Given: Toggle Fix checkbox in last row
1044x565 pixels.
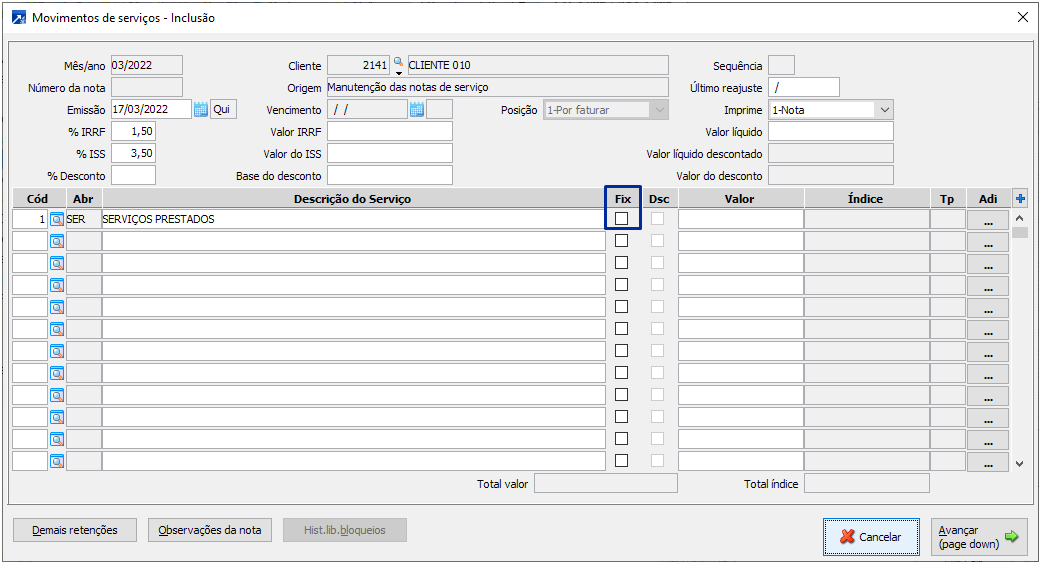Looking at the screenshot, I should [x=621, y=460].
